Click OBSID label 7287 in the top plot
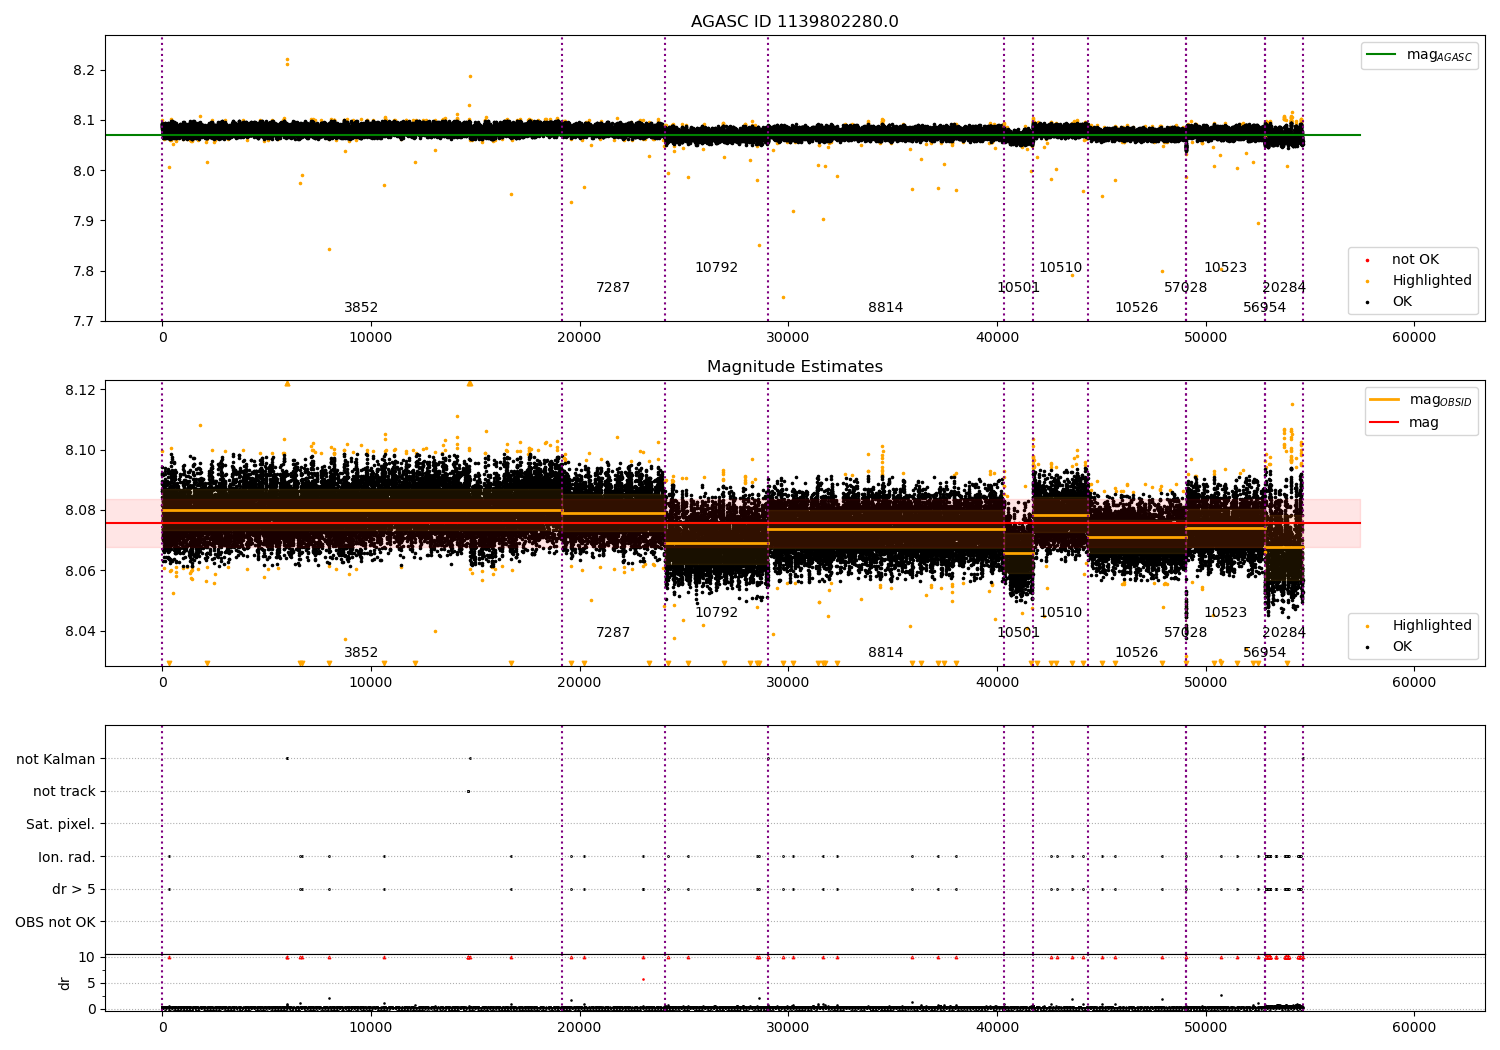This screenshot has height=1050, width=1500. pyautogui.click(x=613, y=288)
